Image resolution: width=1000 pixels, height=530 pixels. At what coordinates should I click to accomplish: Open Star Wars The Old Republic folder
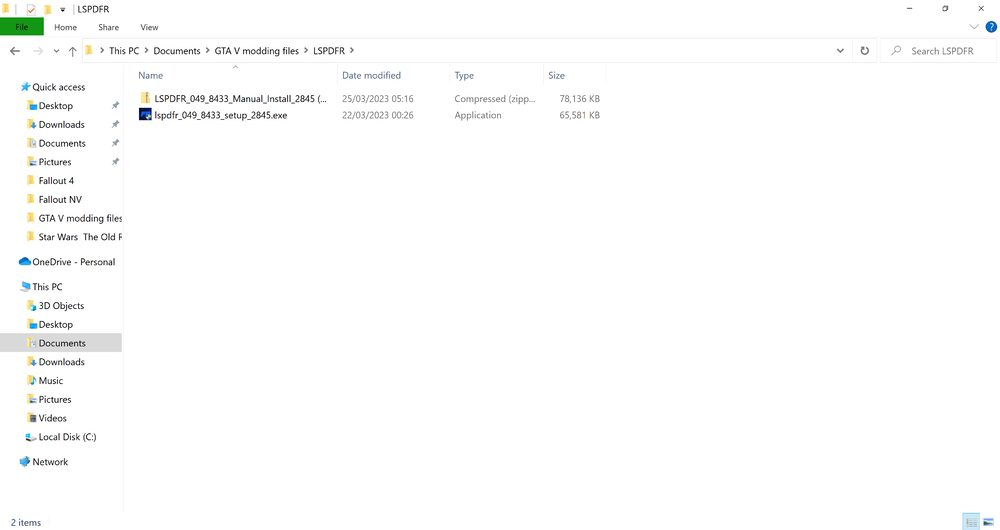point(80,237)
